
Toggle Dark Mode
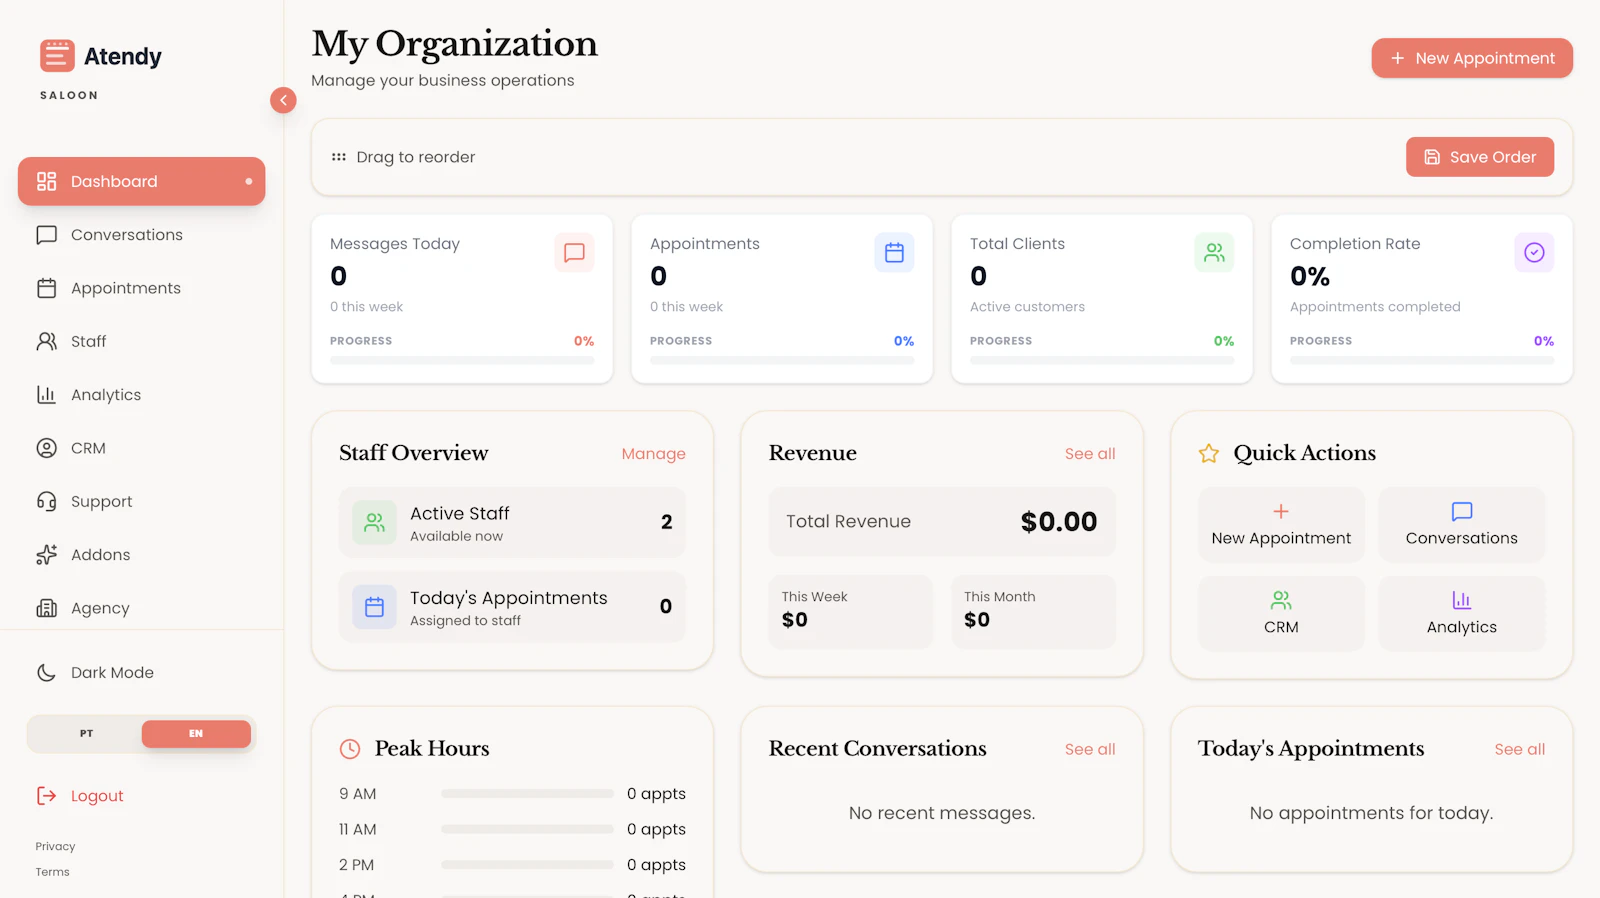[x=141, y=673]
